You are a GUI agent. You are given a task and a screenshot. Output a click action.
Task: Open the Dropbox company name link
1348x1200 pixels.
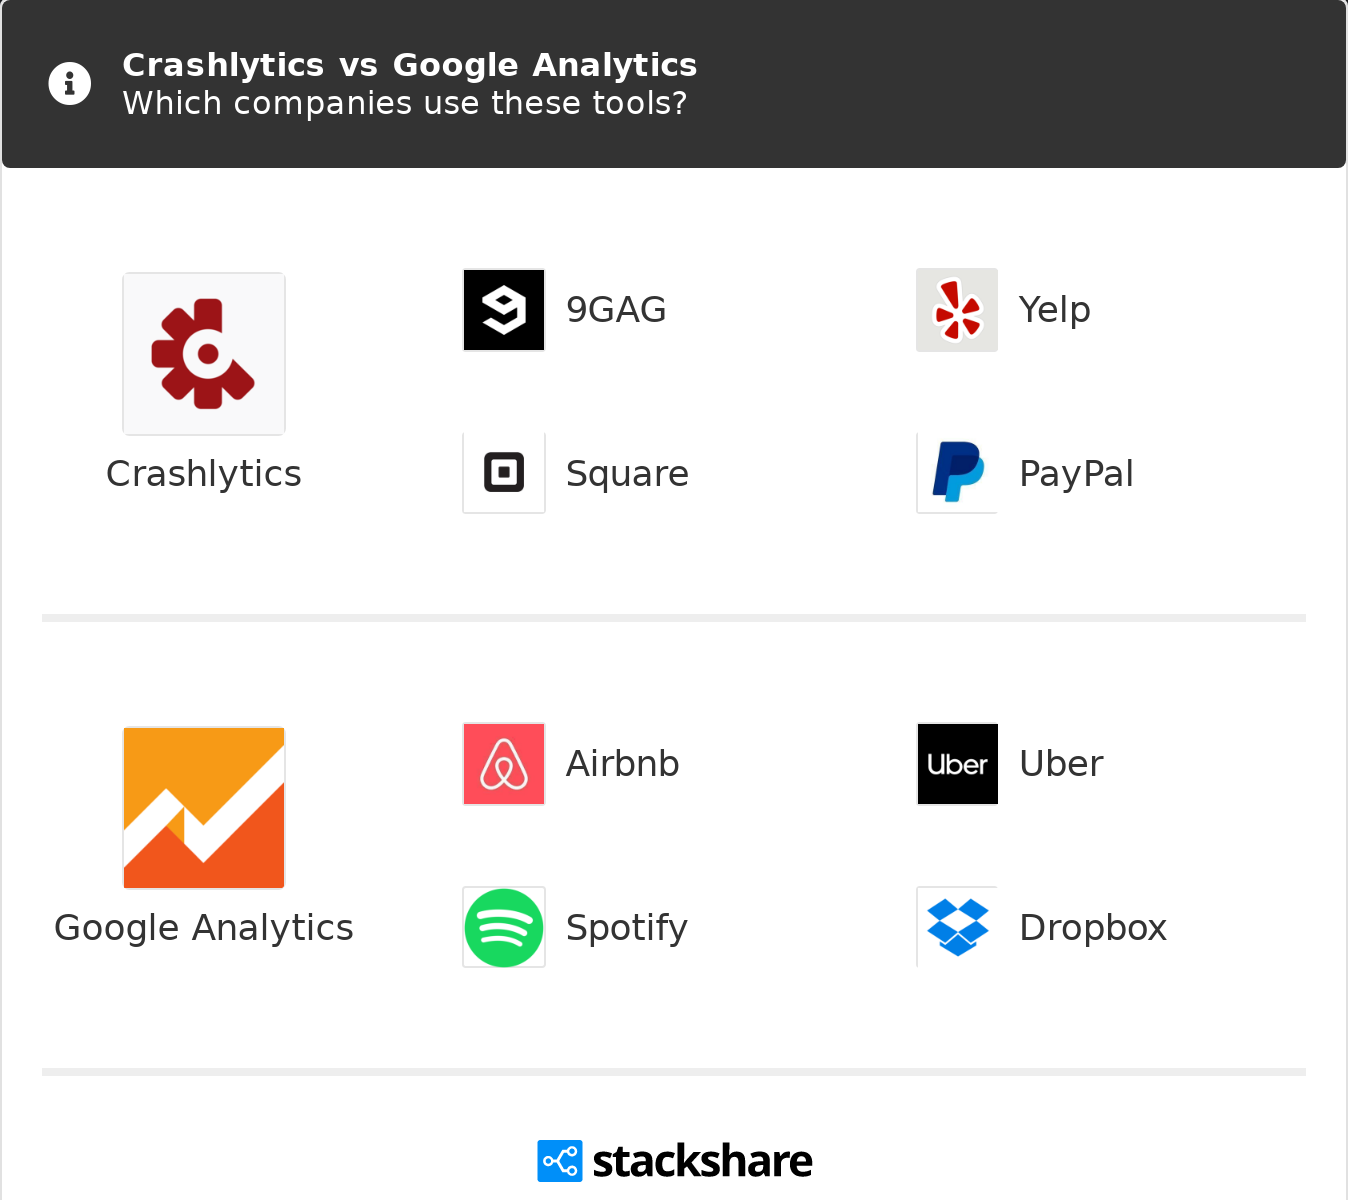1093,928
